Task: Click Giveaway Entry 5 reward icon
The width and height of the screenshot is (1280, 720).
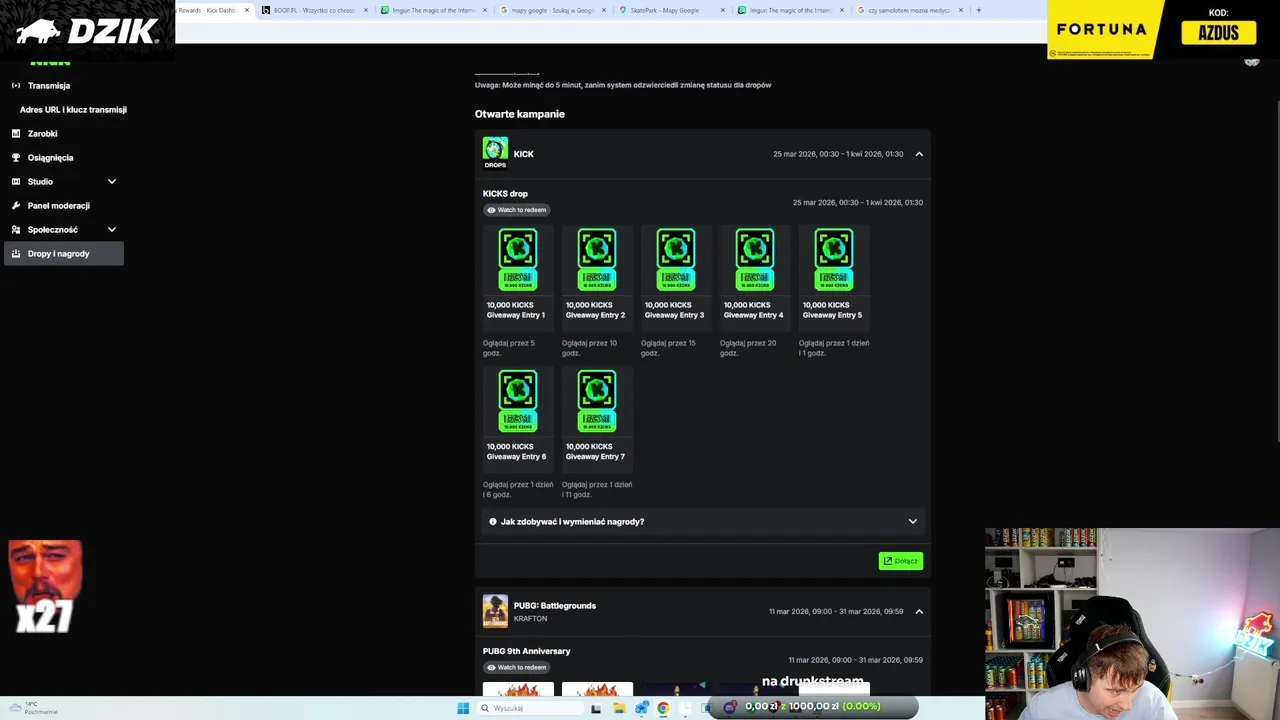Action: pos(834,260)
